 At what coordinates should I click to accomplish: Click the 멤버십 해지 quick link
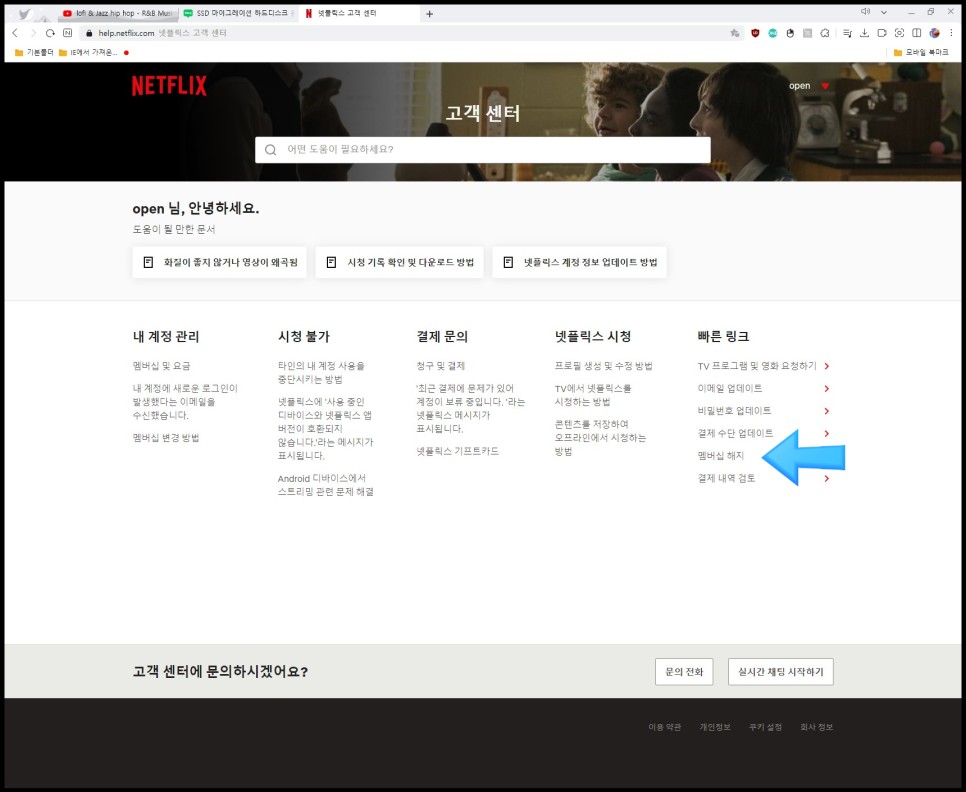point(720,456)
